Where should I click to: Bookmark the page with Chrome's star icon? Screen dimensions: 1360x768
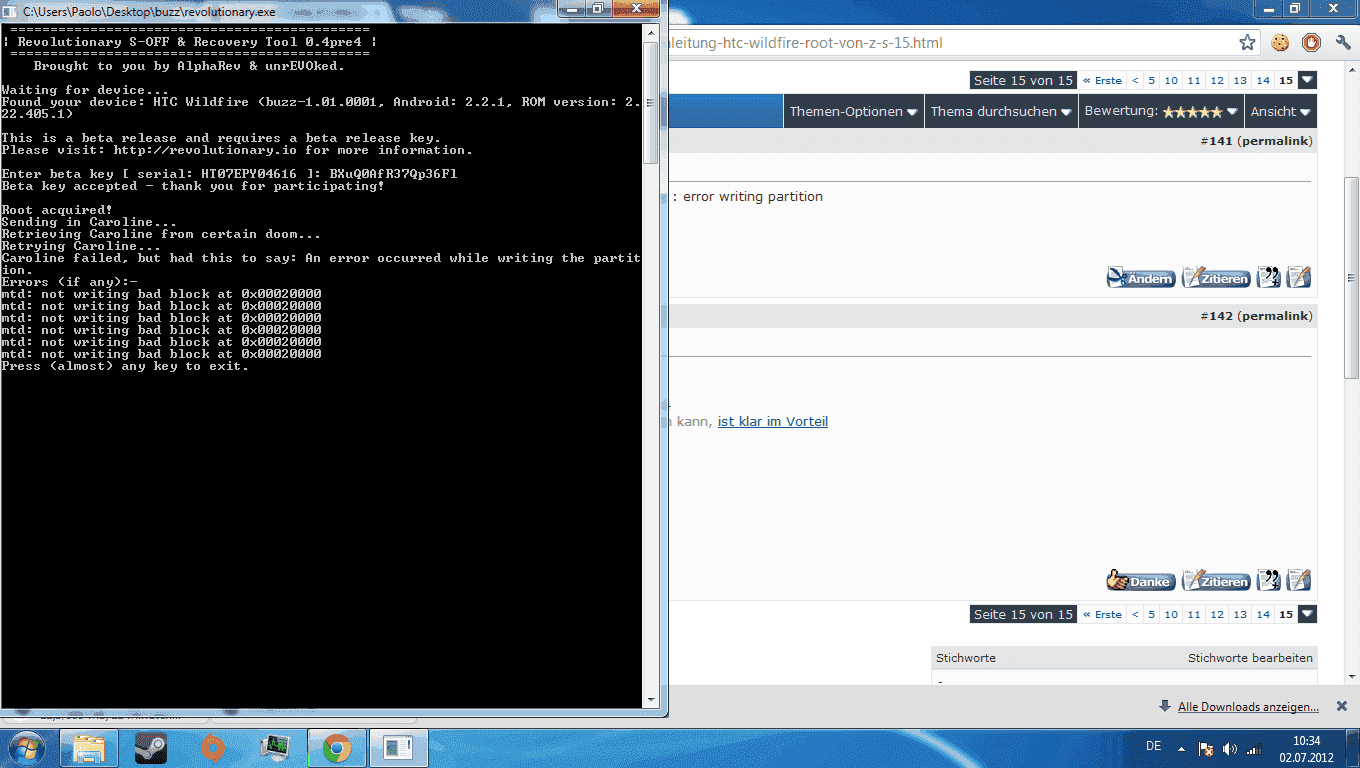click(x=1247, y=43)
